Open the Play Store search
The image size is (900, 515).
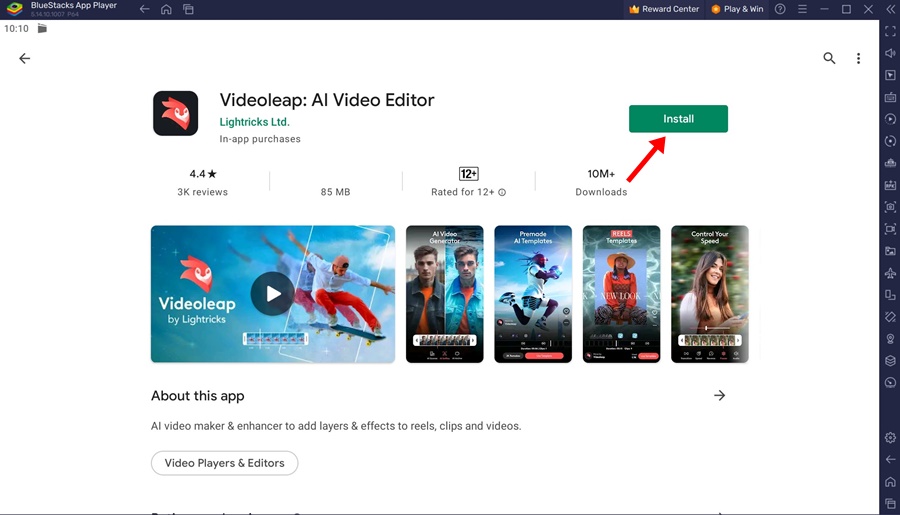click(x=829, y=58)
